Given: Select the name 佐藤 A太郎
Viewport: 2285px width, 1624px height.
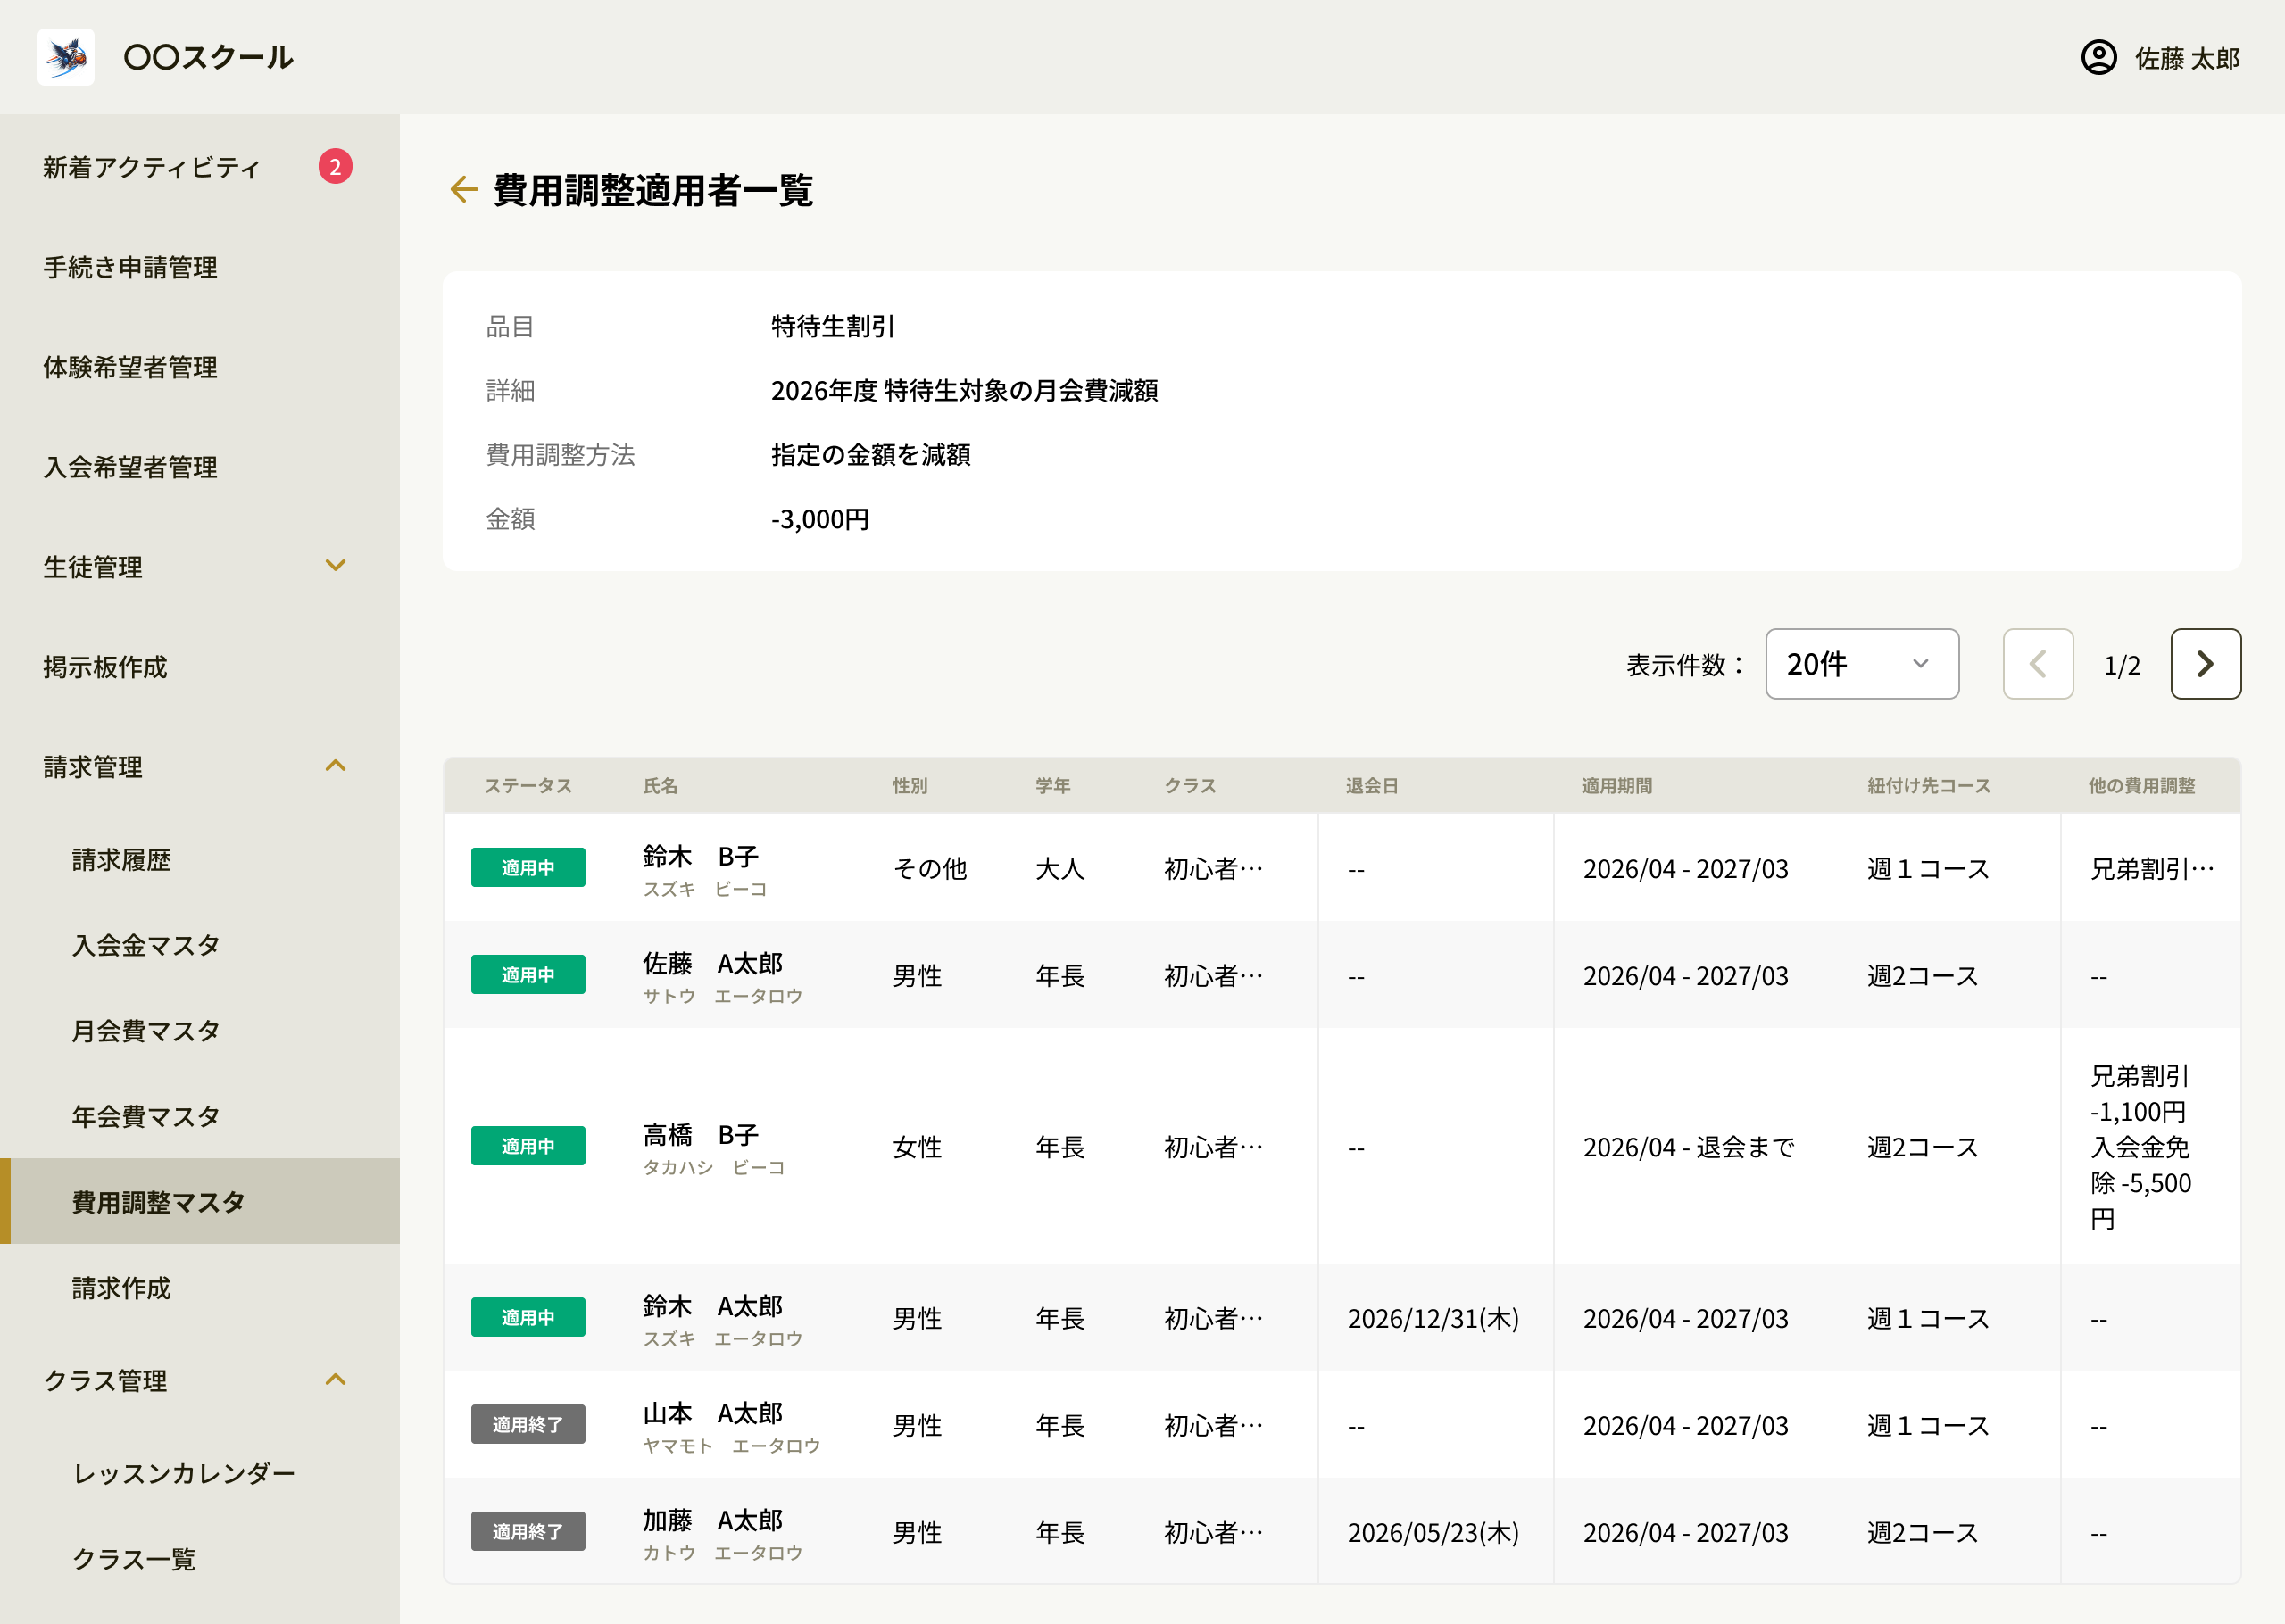Looking at the screenshot, I should pos(713,964).
